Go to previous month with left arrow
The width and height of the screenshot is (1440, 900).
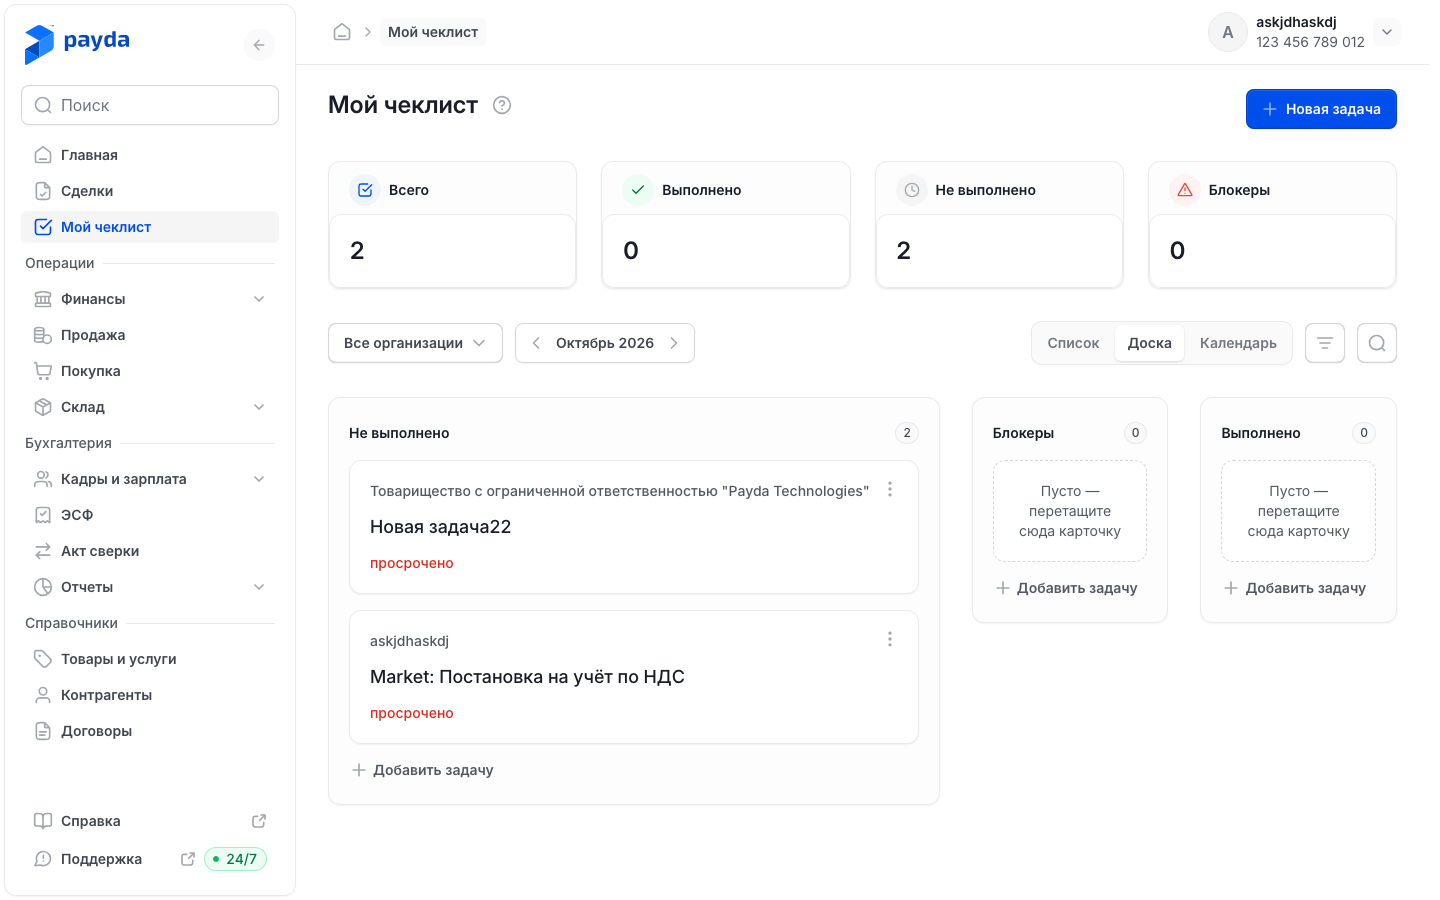click(x=536, y=343)
